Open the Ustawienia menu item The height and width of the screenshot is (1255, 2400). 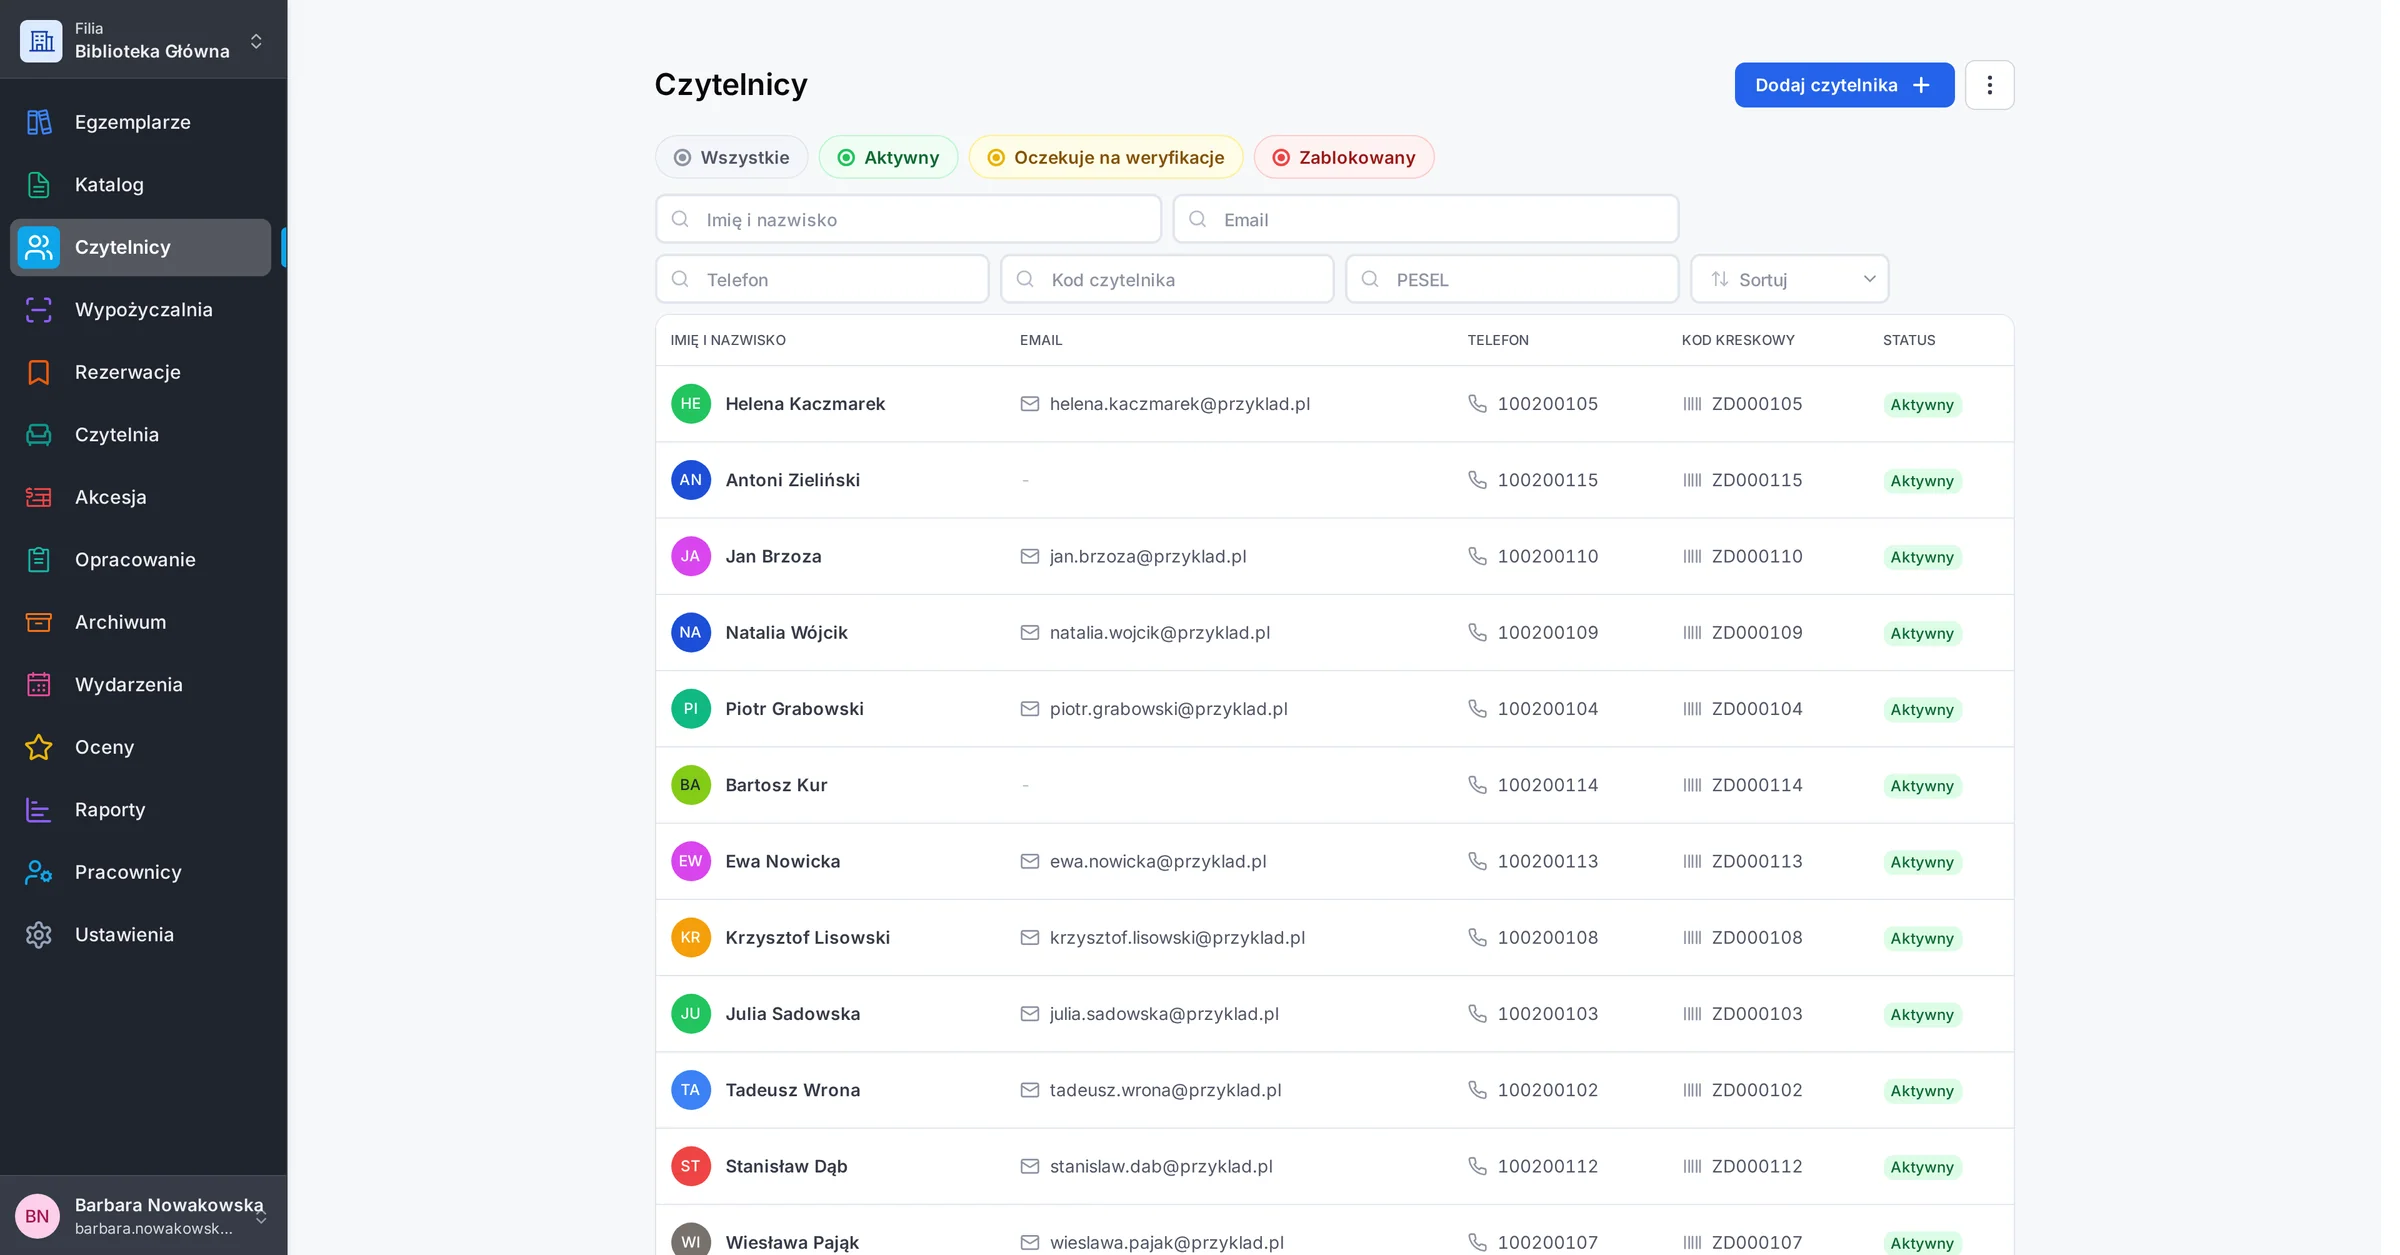[x=140, y=935]
